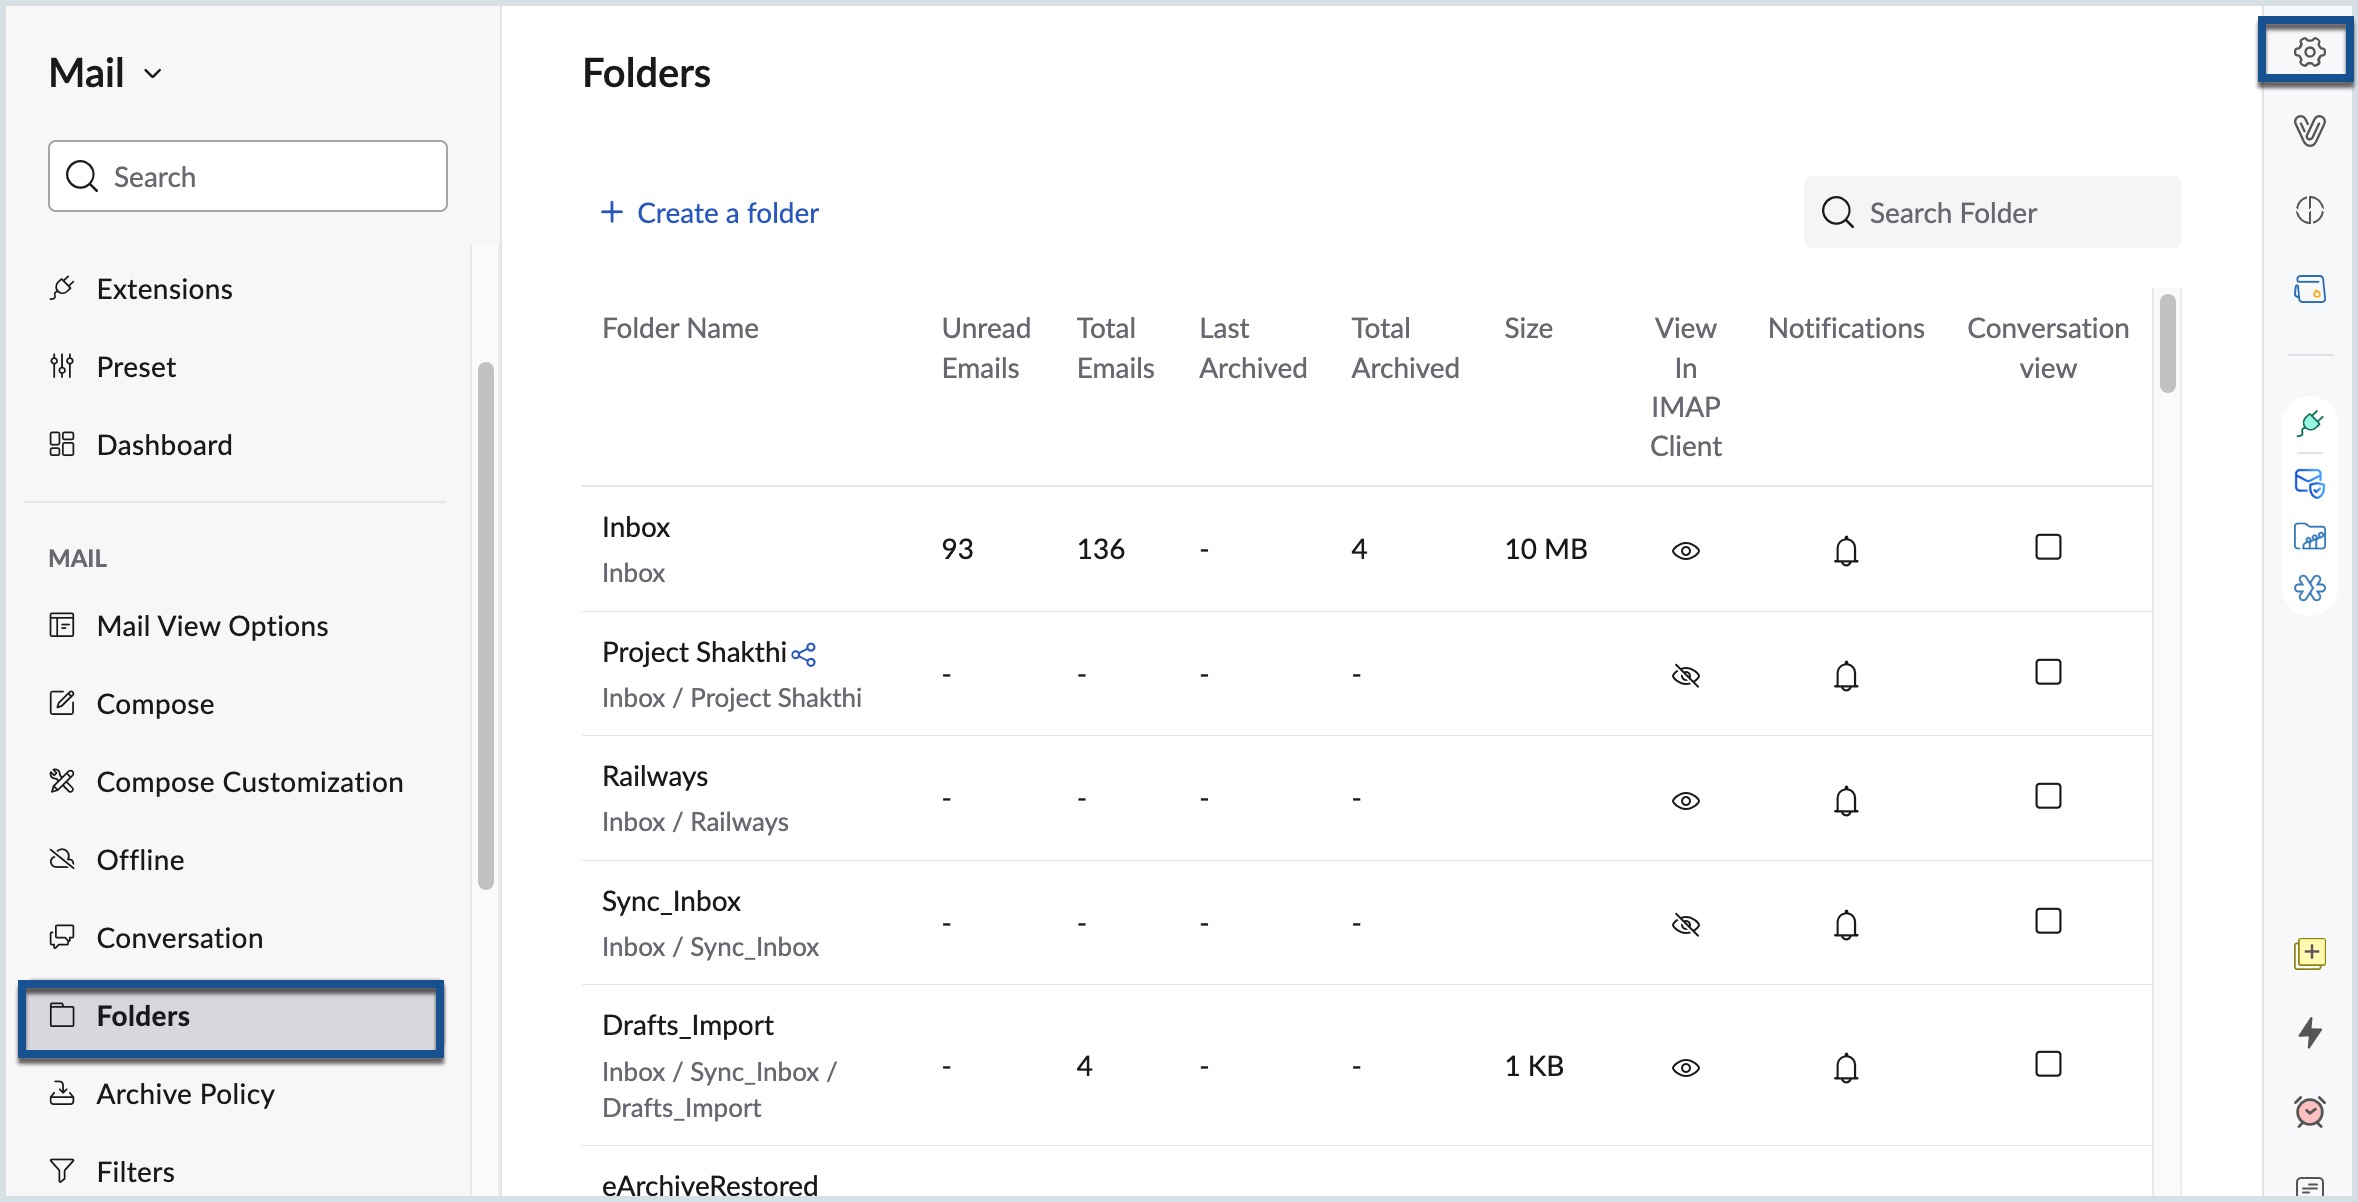Open Mail View Options
This screenshot has height=1202, width=2358.
point(188,626)
